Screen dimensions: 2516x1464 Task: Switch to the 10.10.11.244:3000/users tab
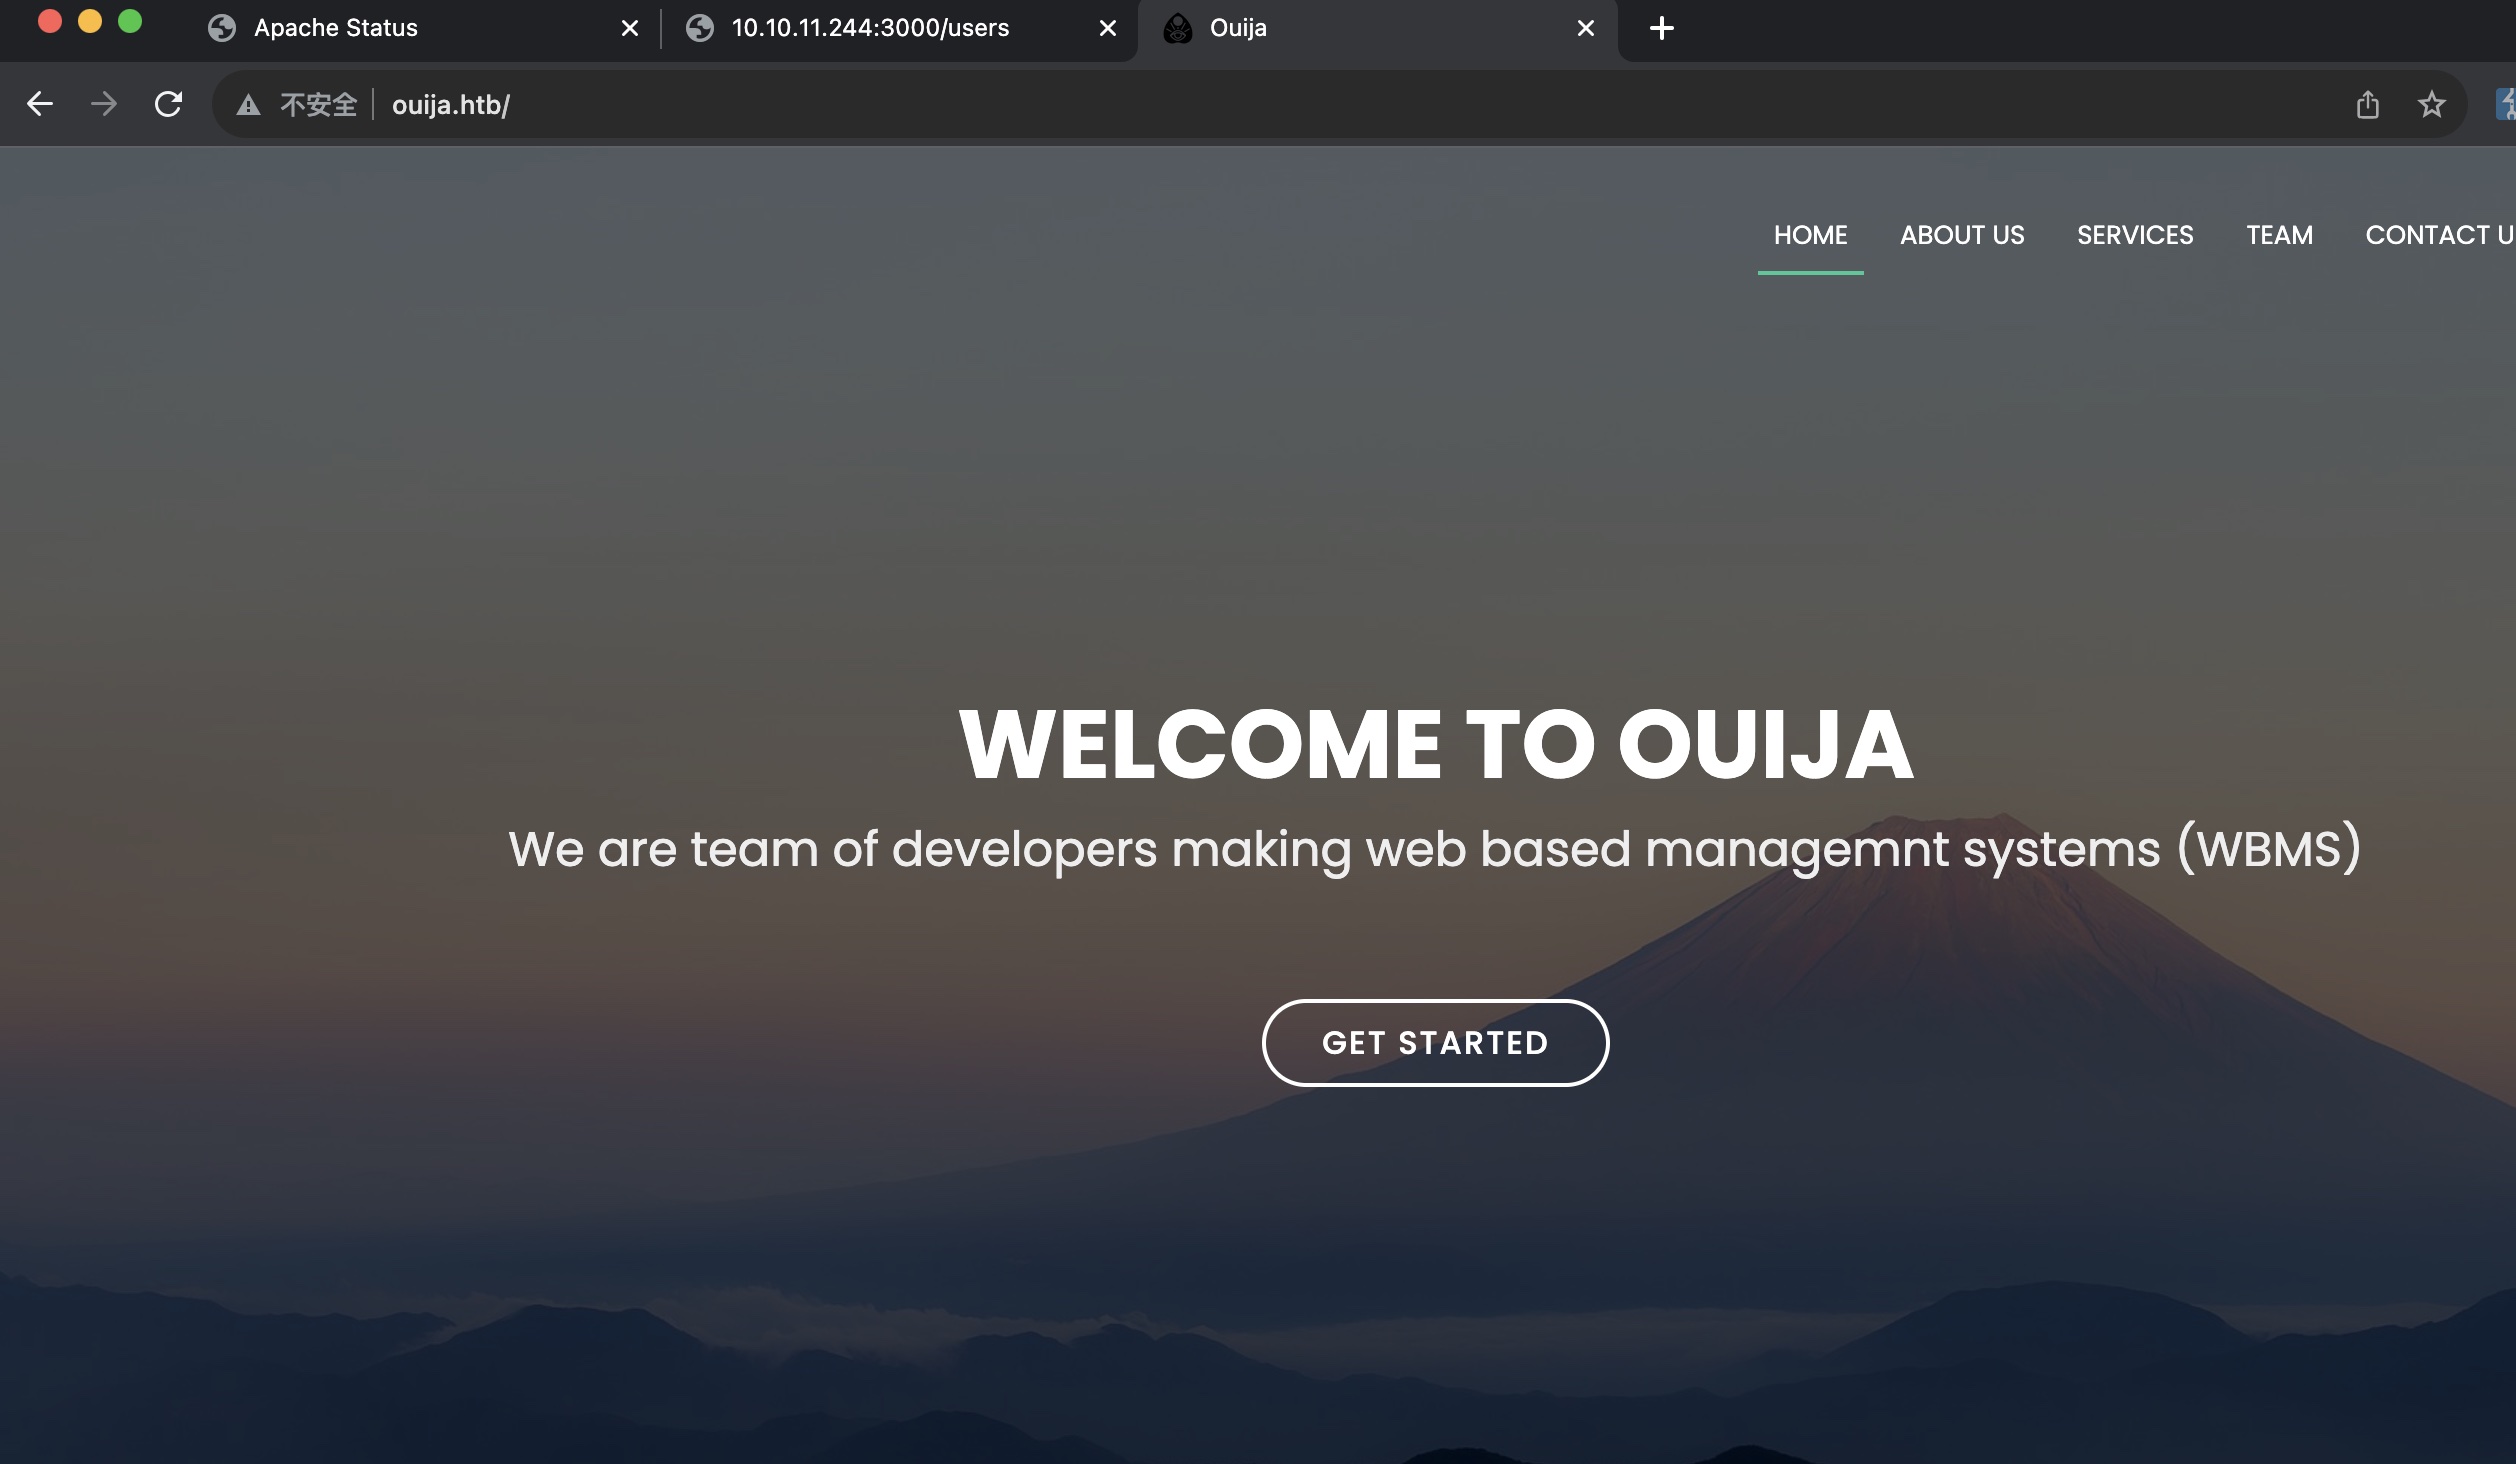870,28
